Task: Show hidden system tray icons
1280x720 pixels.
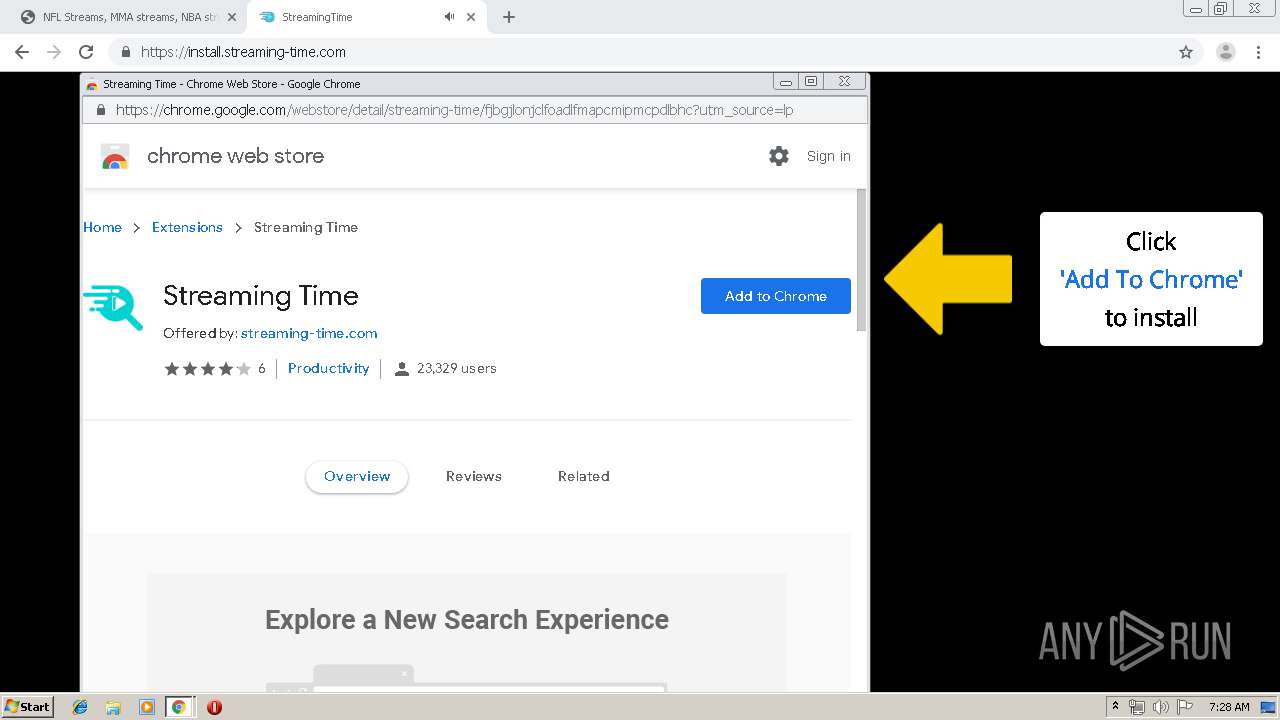Action: (1116, 707)
